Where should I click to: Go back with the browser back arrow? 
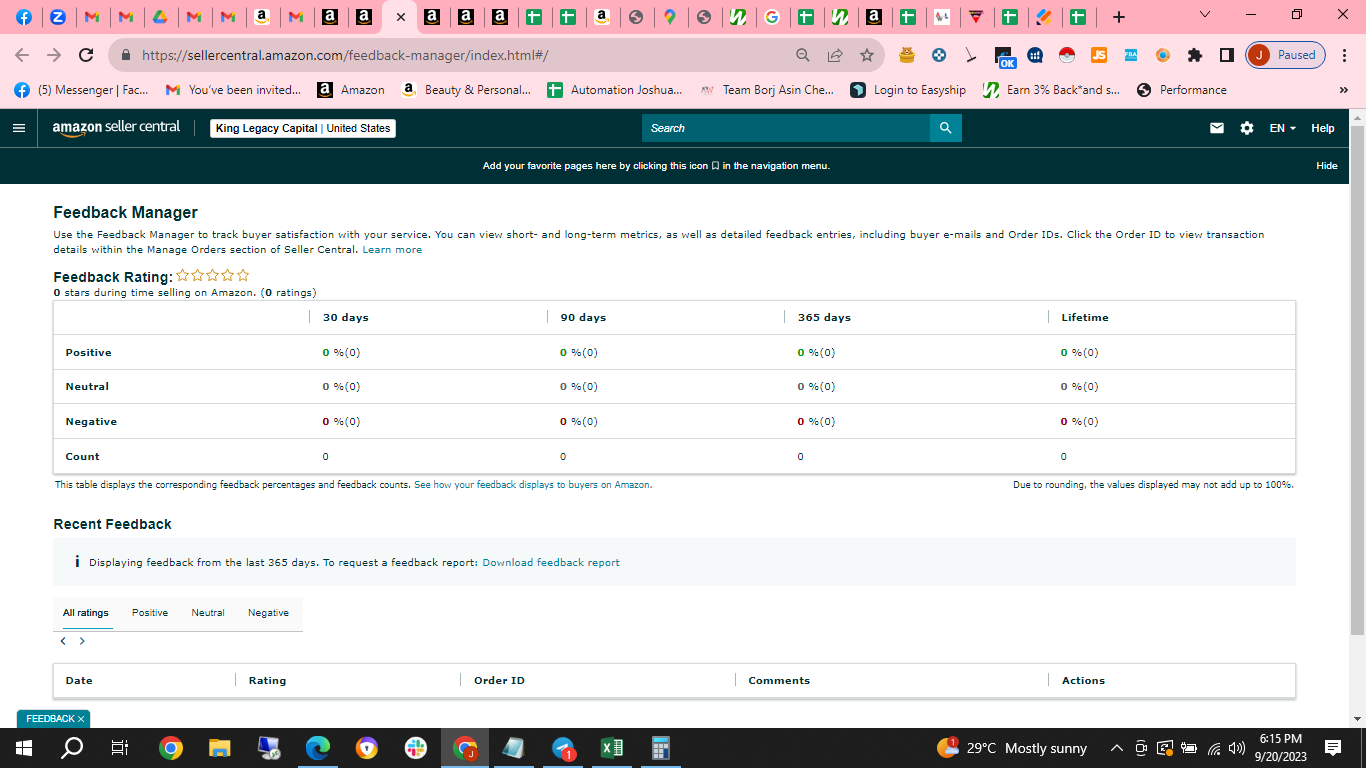coord(22,55)
